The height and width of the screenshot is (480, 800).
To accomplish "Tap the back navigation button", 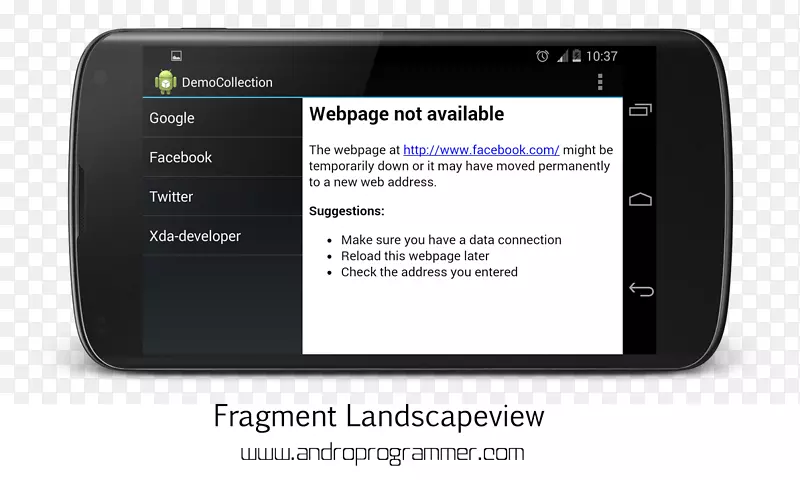I will click(641, 289).
